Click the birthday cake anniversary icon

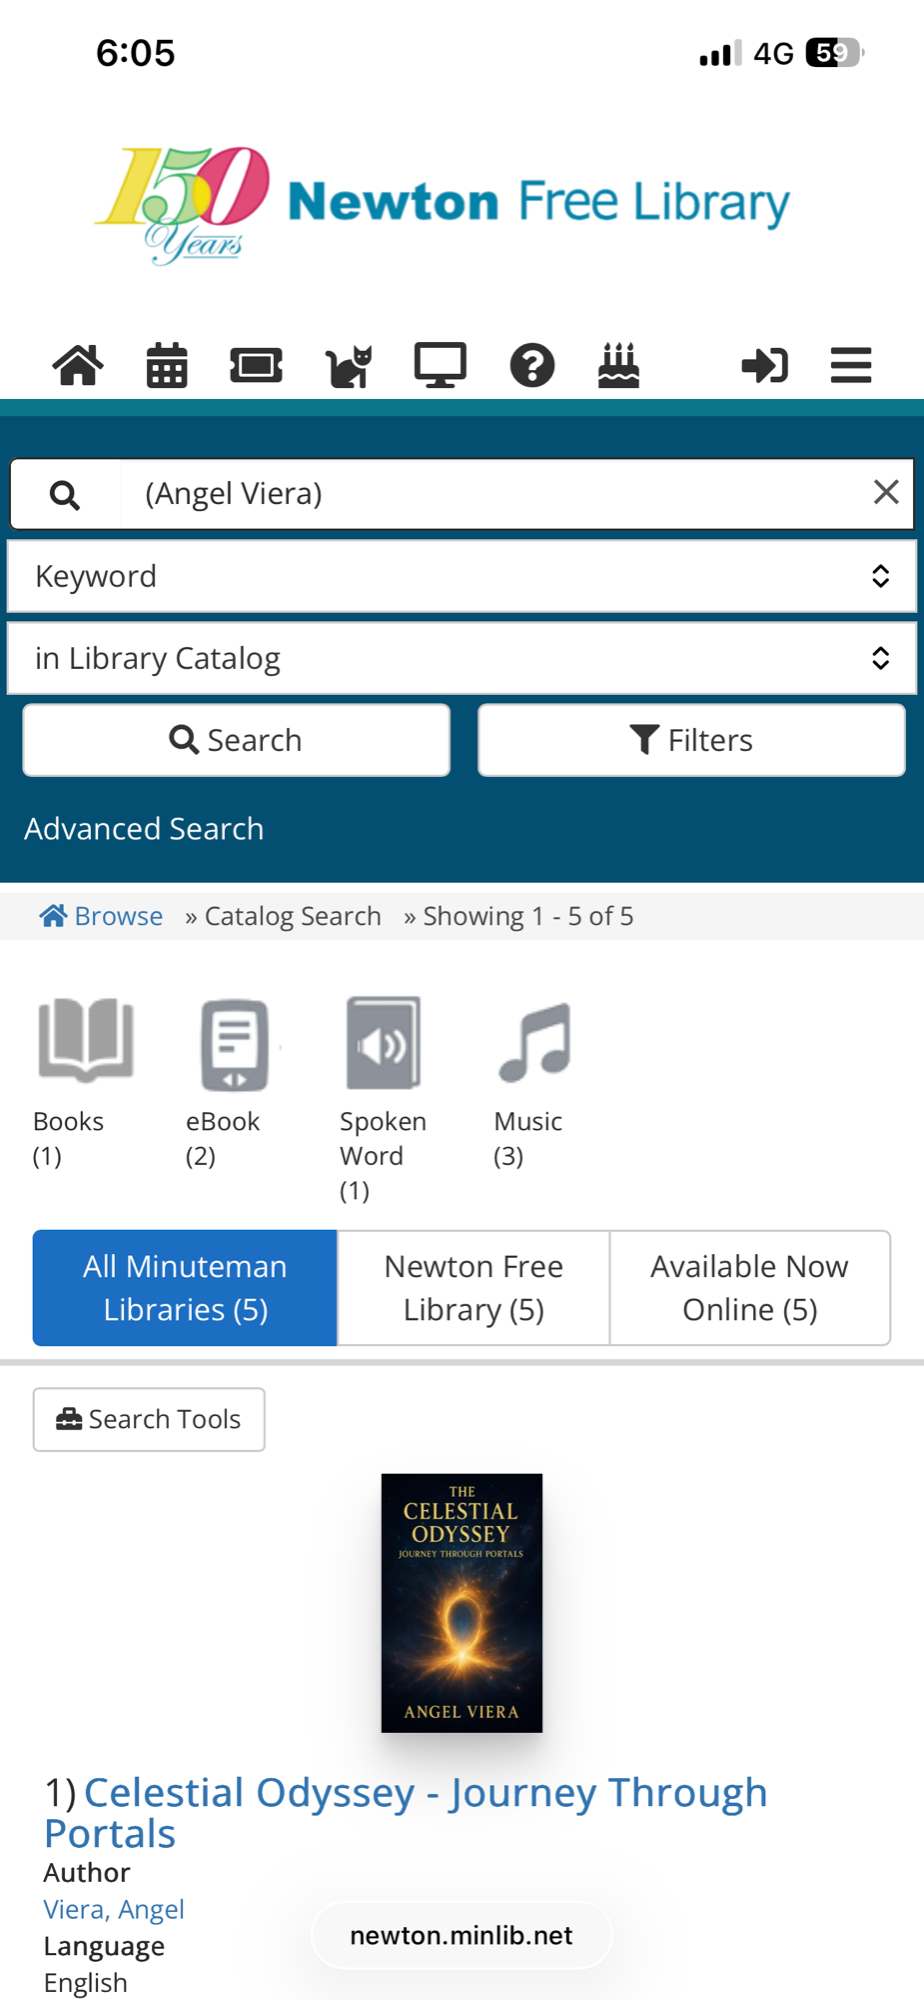click(x=619, y=365)
